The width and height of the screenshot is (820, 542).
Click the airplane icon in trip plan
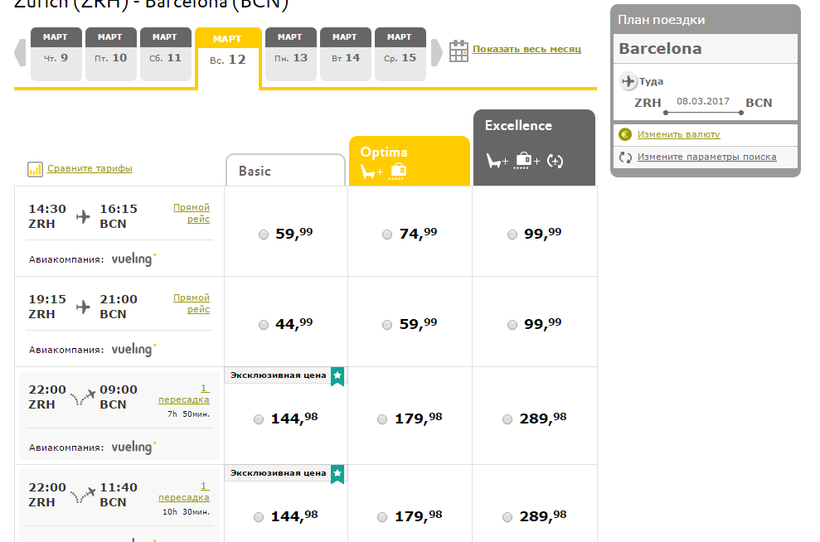[x=628, y=81]
